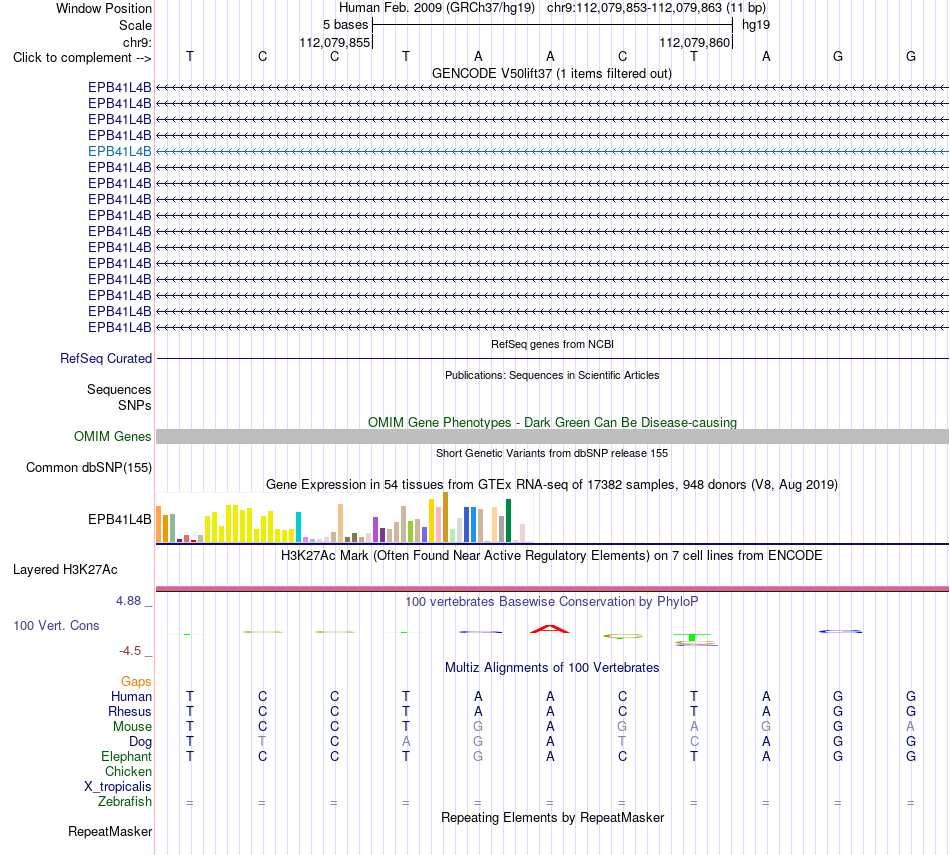Click "RefSeq genes from NCBI" track title
Image resolution: width=950 pixels, height=855 pixels.
click(552, 344)
